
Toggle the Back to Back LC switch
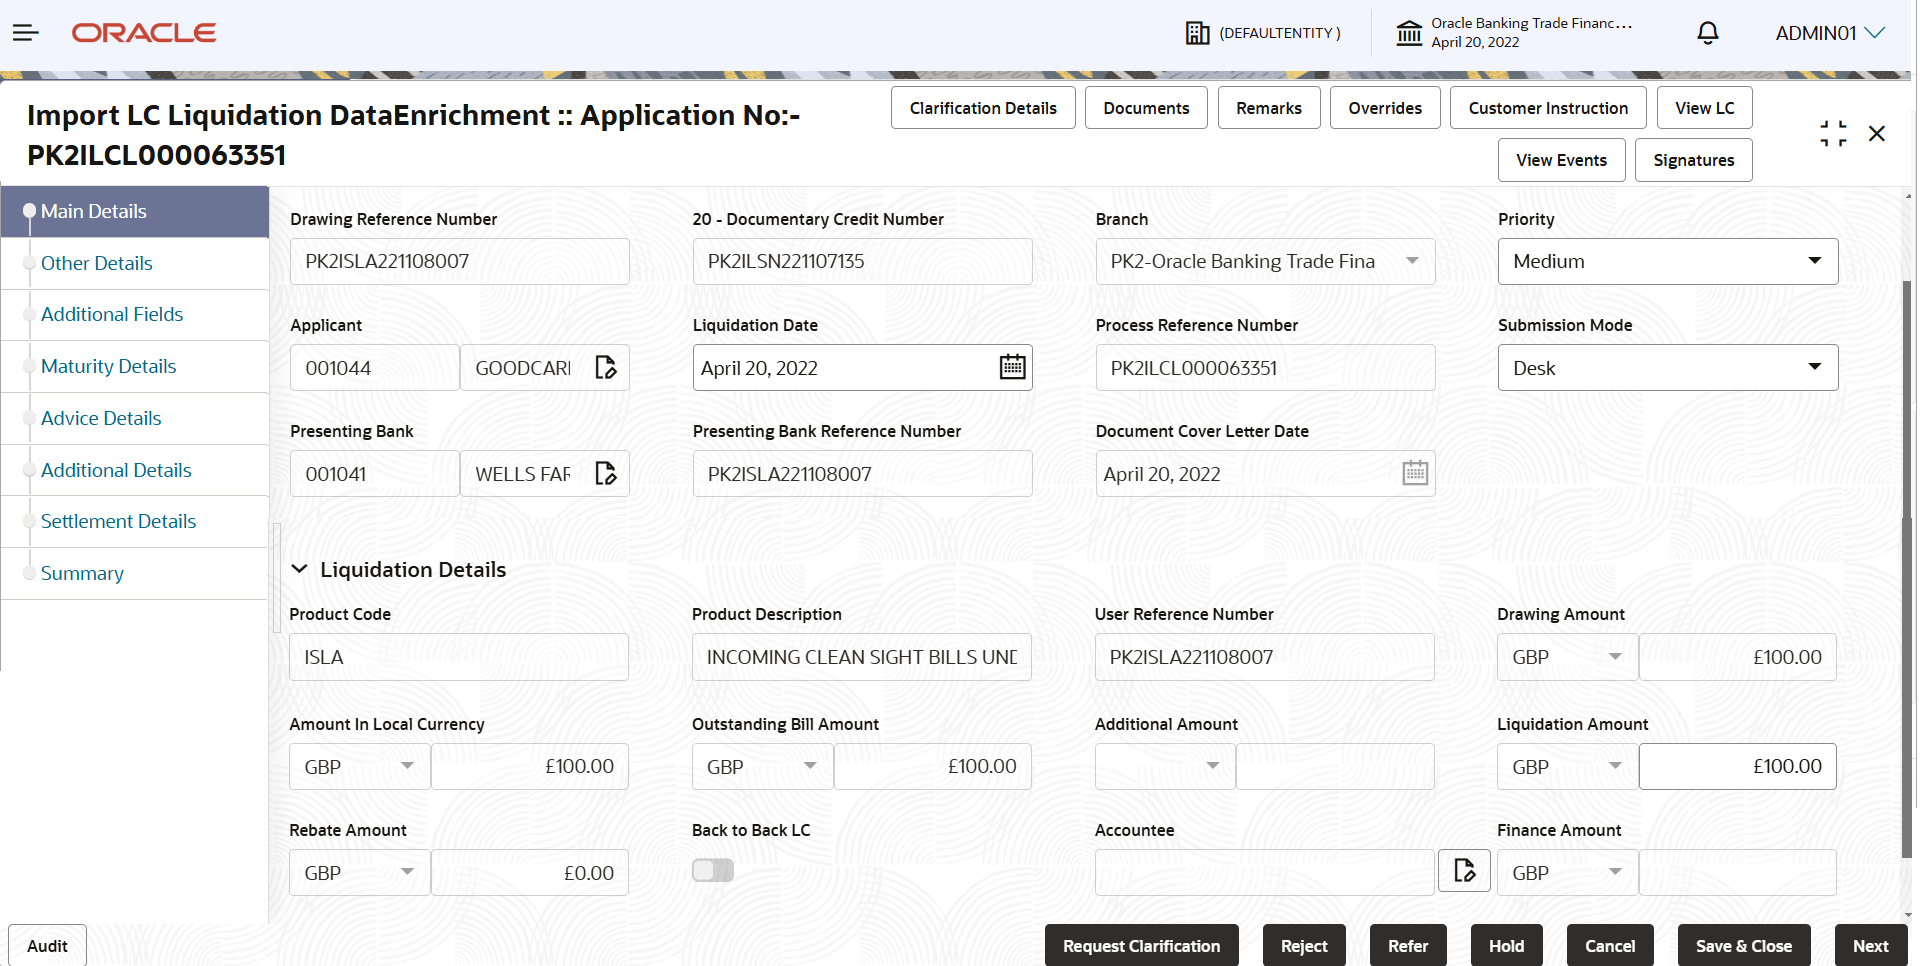(713, 871)
